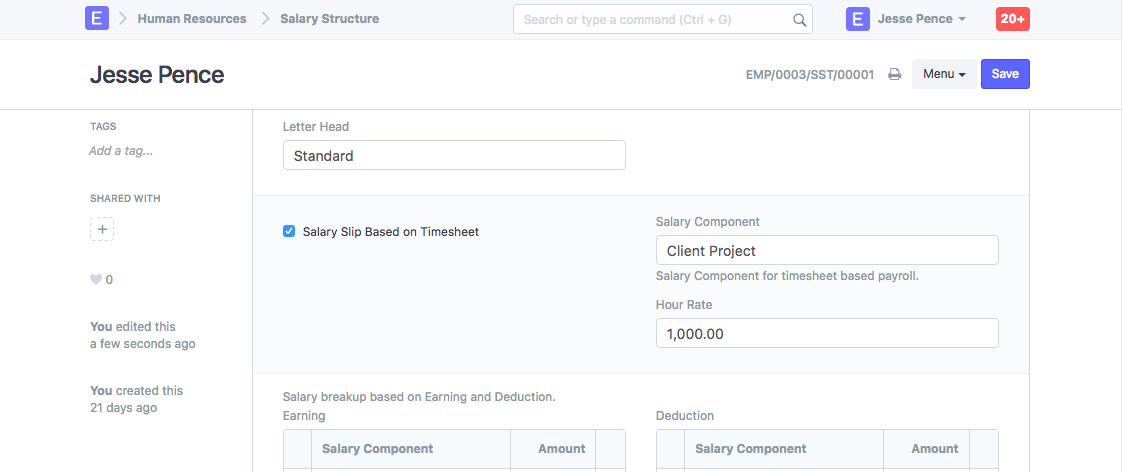1122x472 pixels.
Task: Click the user avatar icon beside Jesse Pence
Action: (x=857, y=18)
